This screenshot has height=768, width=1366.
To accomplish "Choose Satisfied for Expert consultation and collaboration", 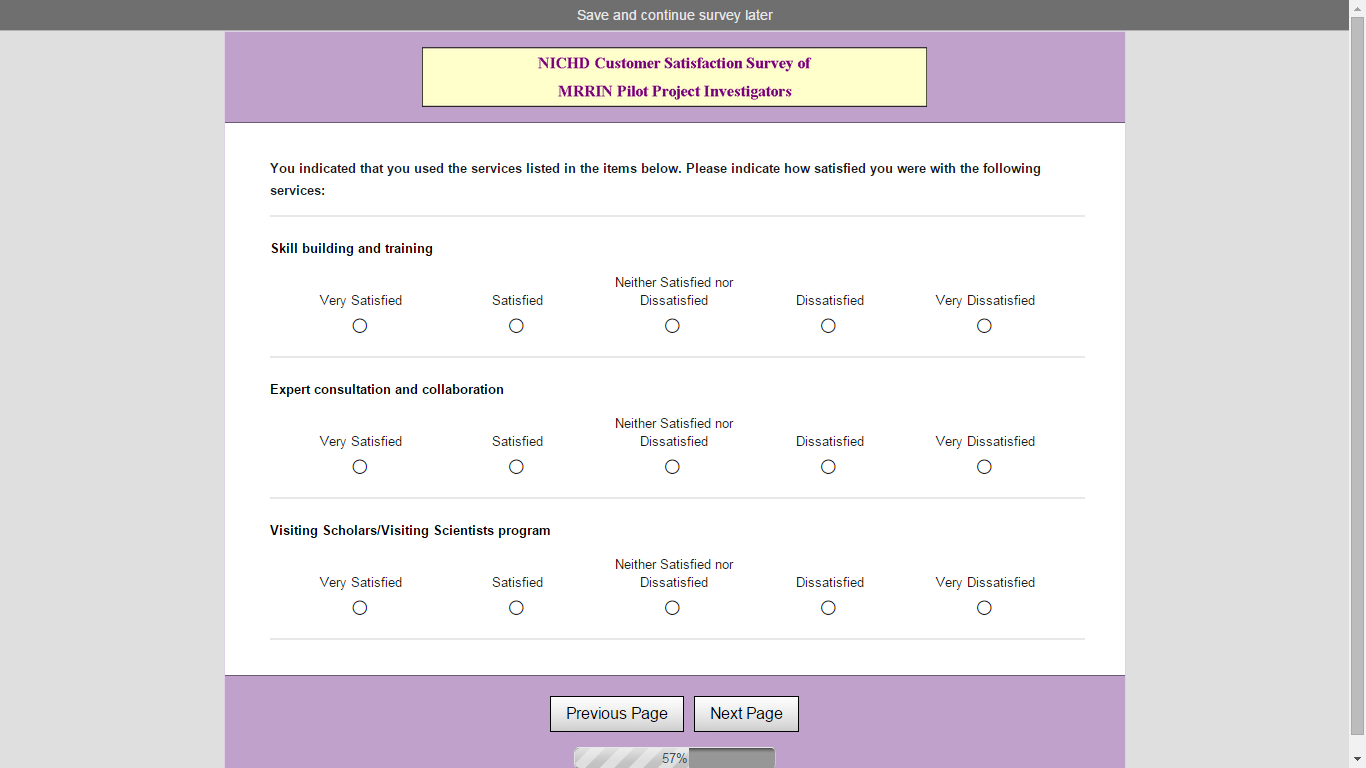I will [516, 467].
